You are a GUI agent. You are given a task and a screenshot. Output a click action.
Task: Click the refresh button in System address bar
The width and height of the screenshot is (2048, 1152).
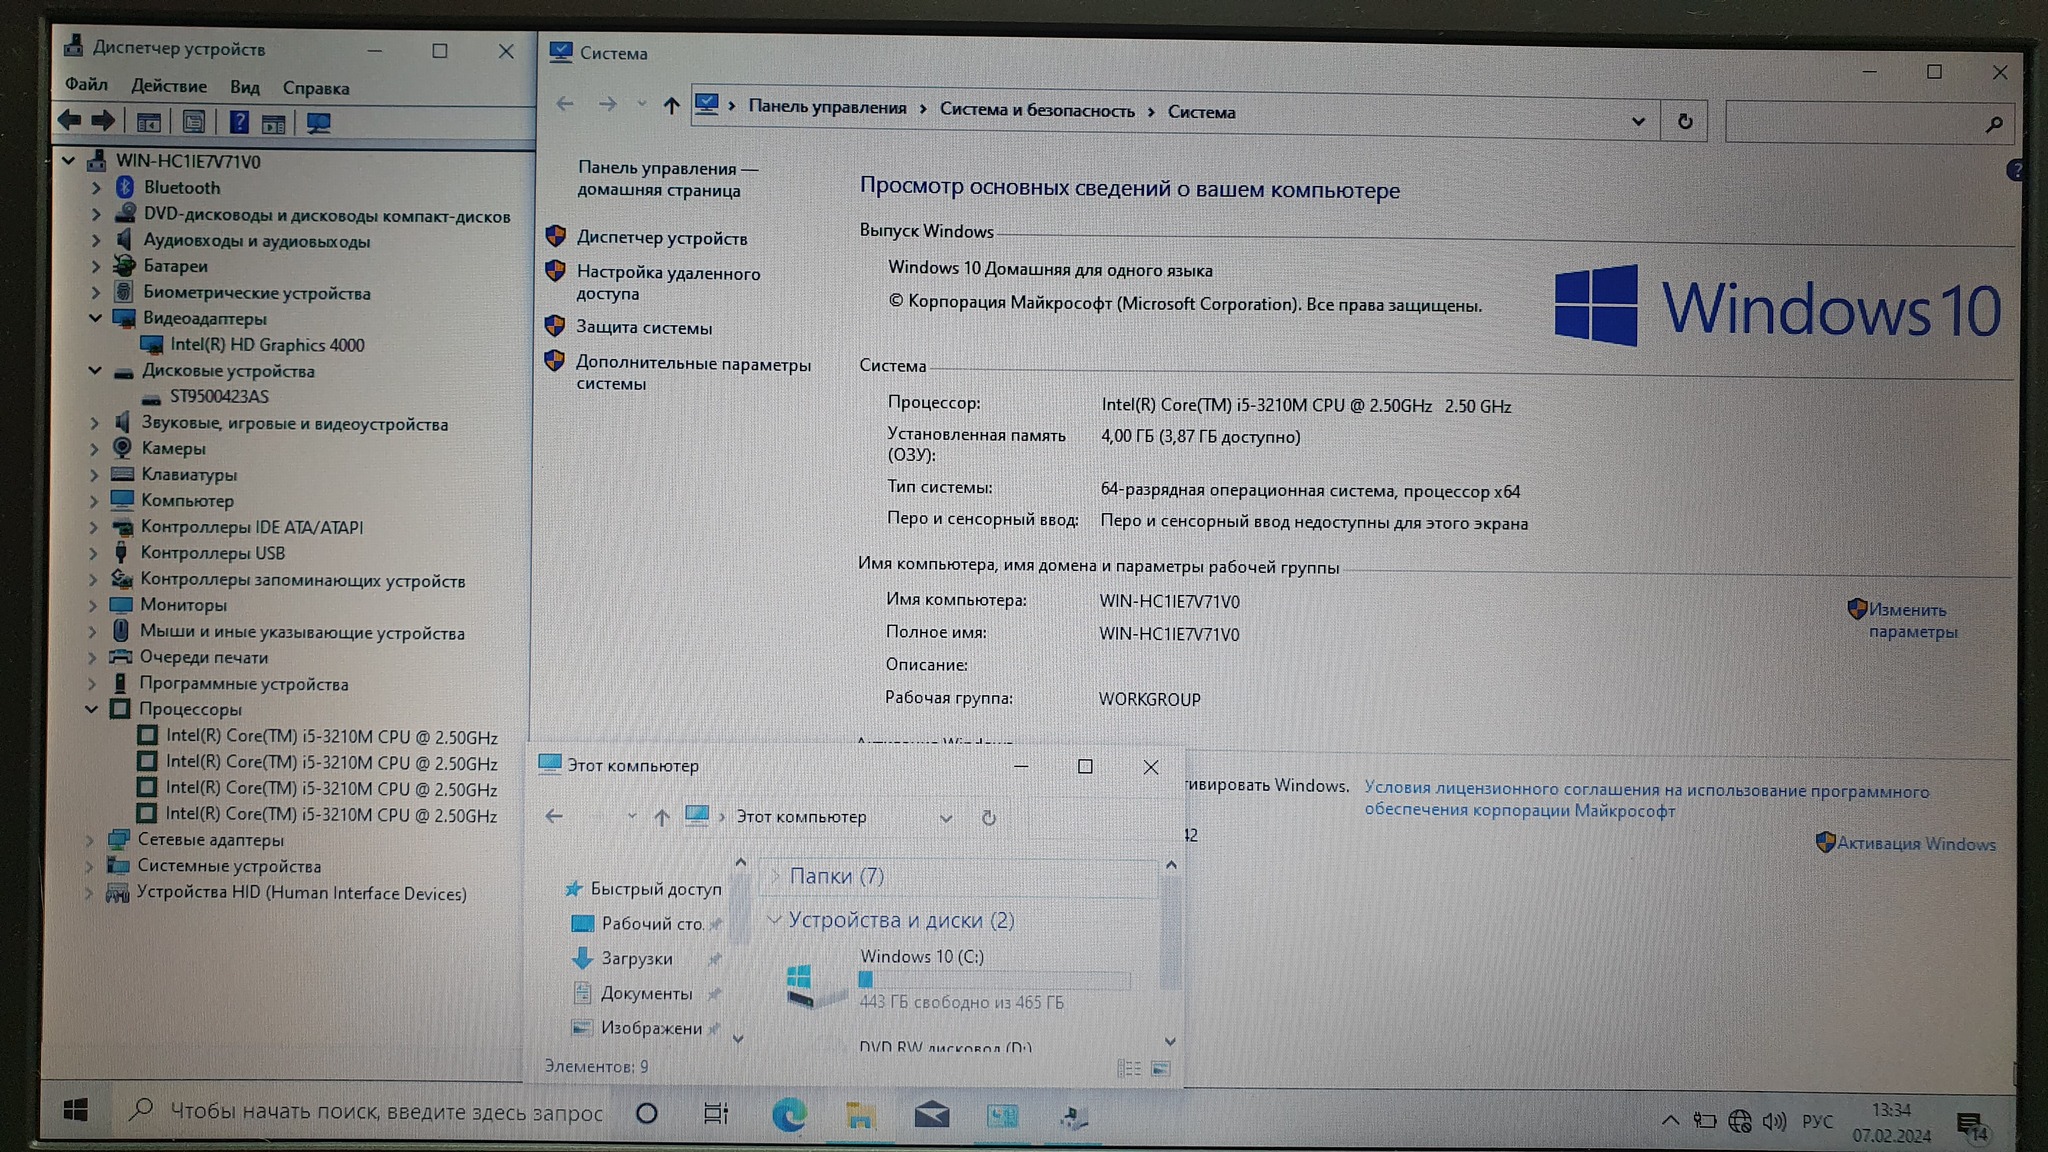tap(1685, 121)
